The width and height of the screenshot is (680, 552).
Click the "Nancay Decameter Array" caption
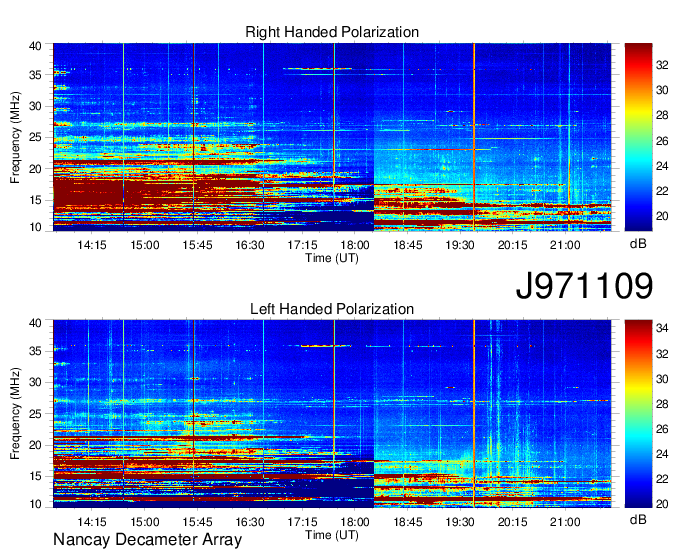(147, 539)
